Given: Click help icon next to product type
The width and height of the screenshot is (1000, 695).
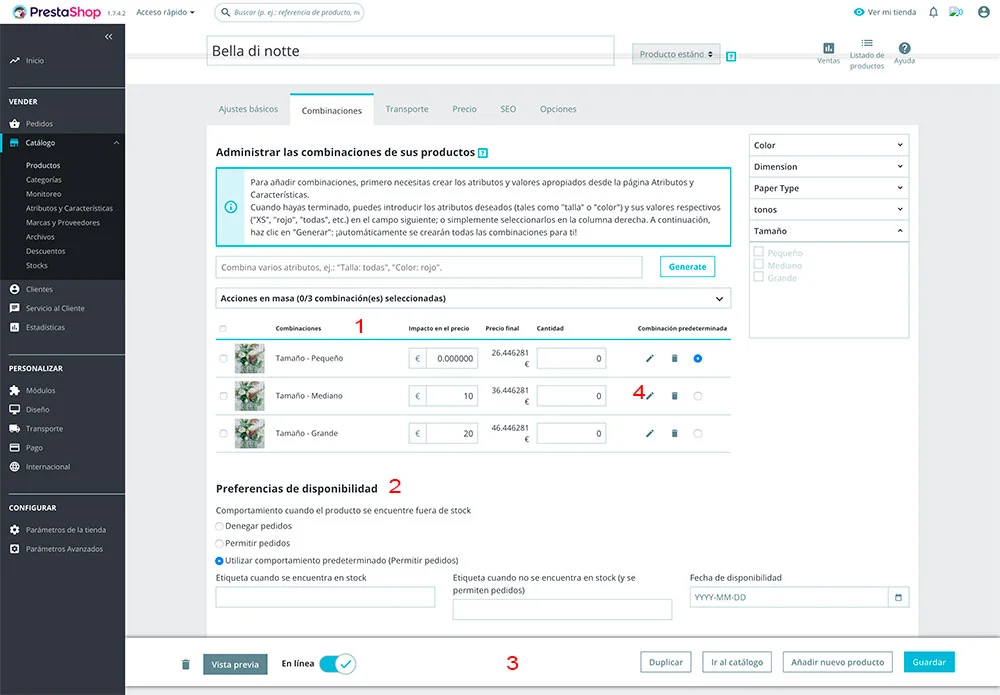Looking at the screenshot, I should 731,57.
